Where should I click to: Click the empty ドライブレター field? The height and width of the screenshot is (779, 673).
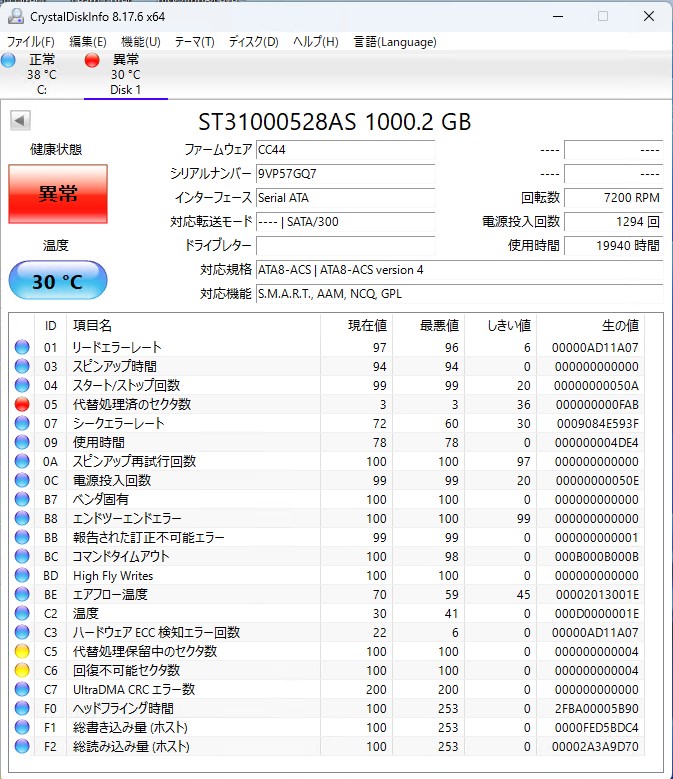point(345,245)
